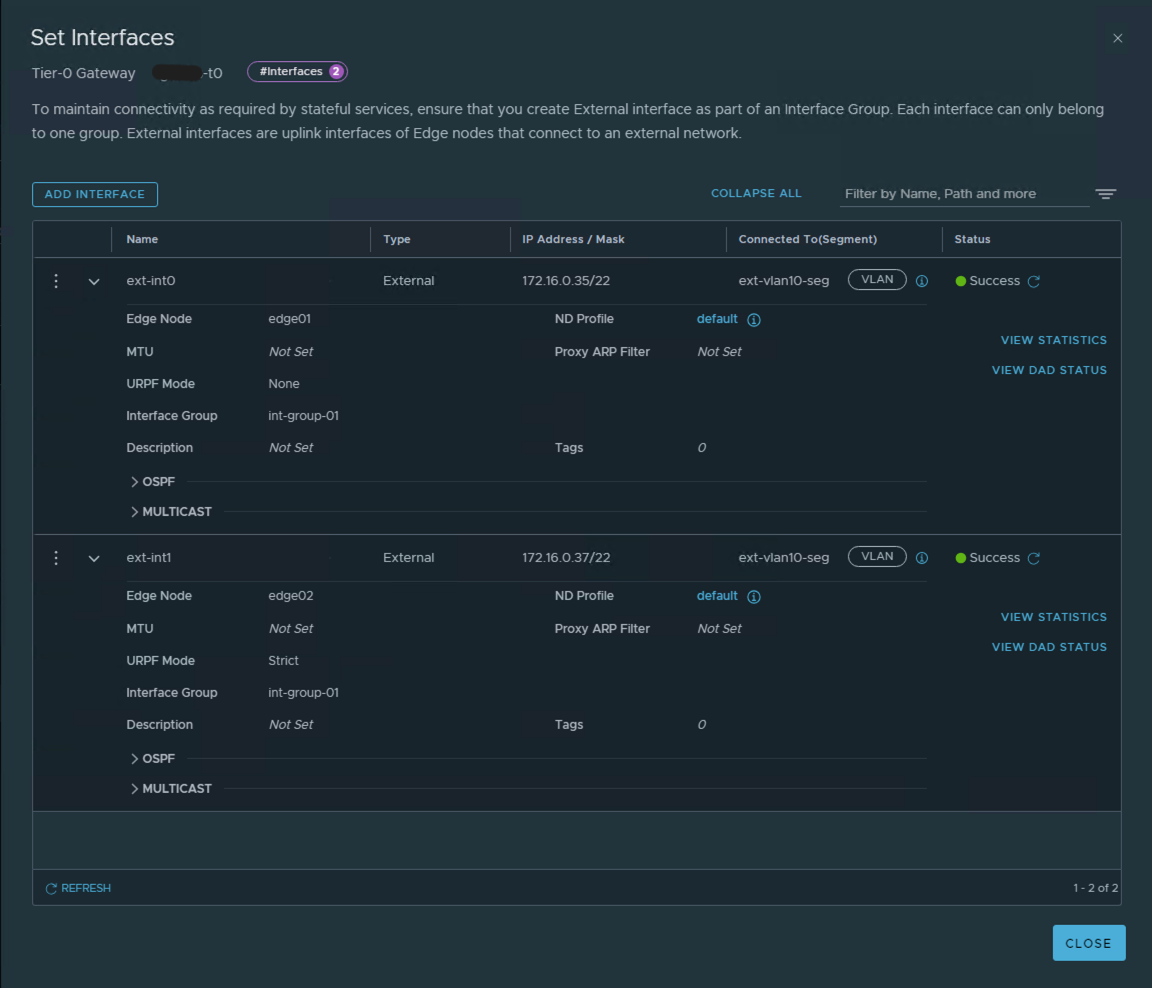The height and width of the screenshot is (988, 1152).
Task: Click the VLAN tag on the ext-int1 row
Action: [x=877, y=557]
